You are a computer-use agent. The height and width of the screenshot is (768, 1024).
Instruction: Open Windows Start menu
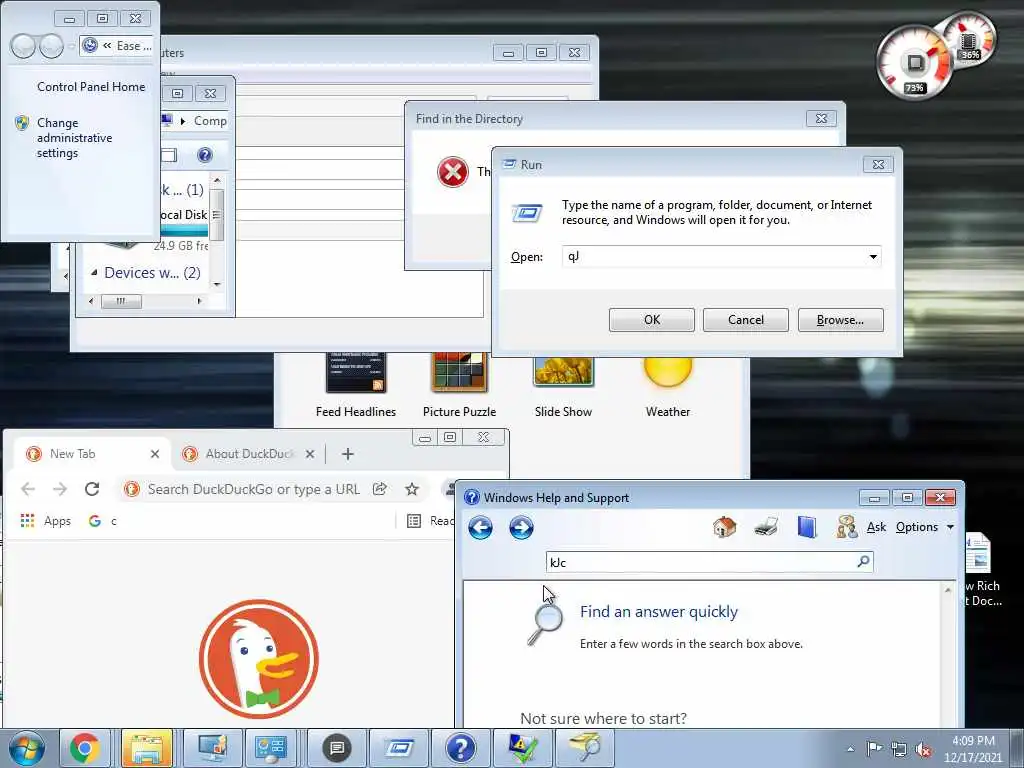[27, 748]
